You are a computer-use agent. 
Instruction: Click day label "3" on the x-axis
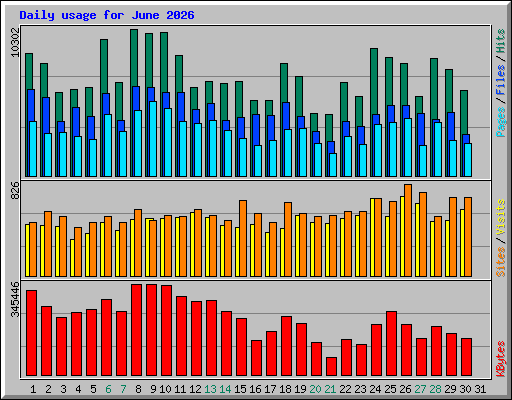63,389
